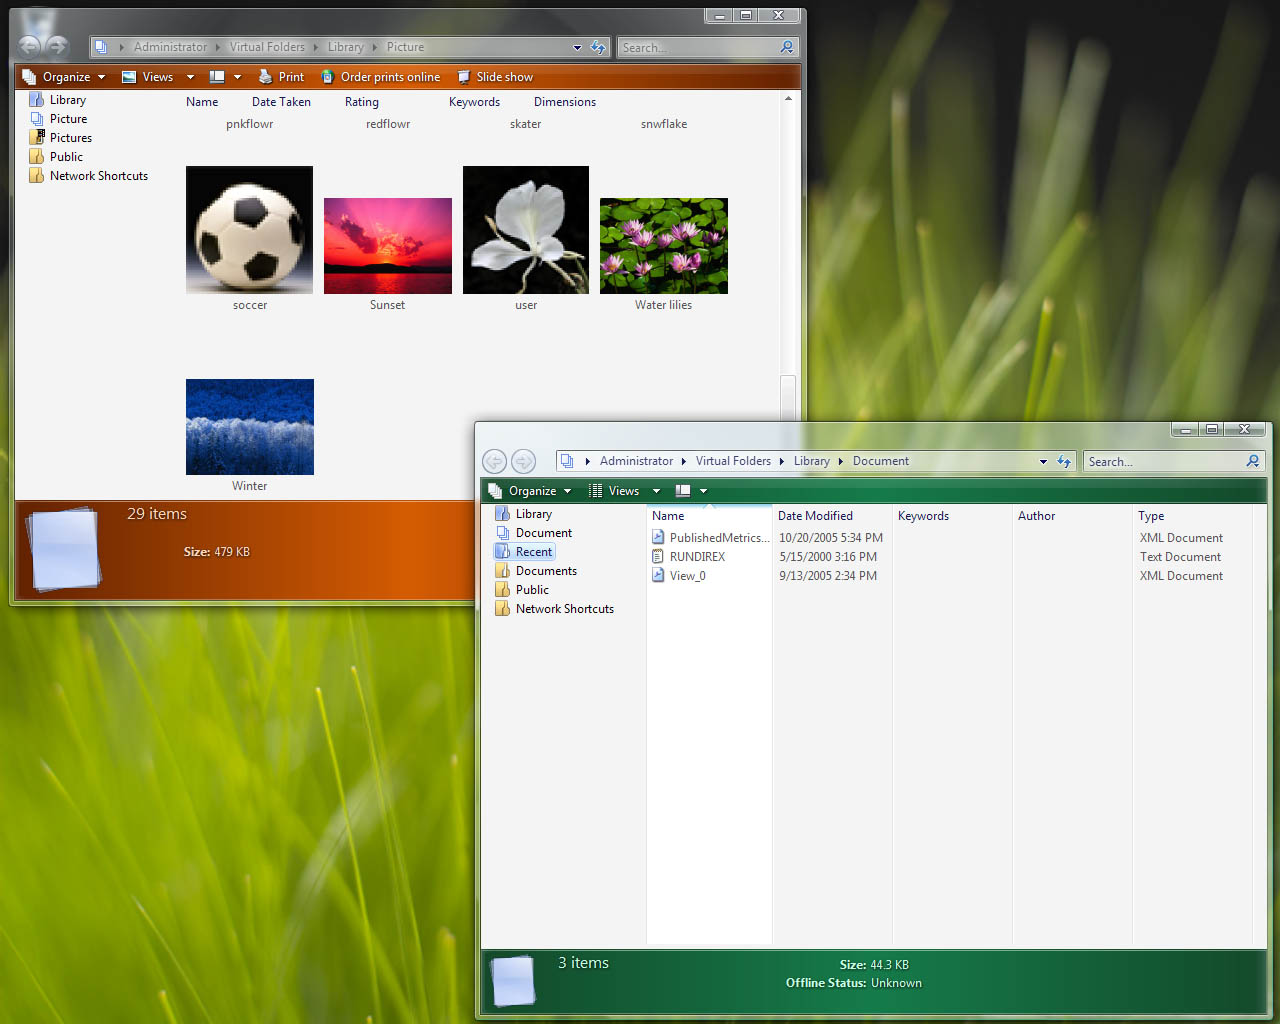Open Views menu in Picture window
The height and width of the screenshot is (1024, 1280).
(148, 77)
